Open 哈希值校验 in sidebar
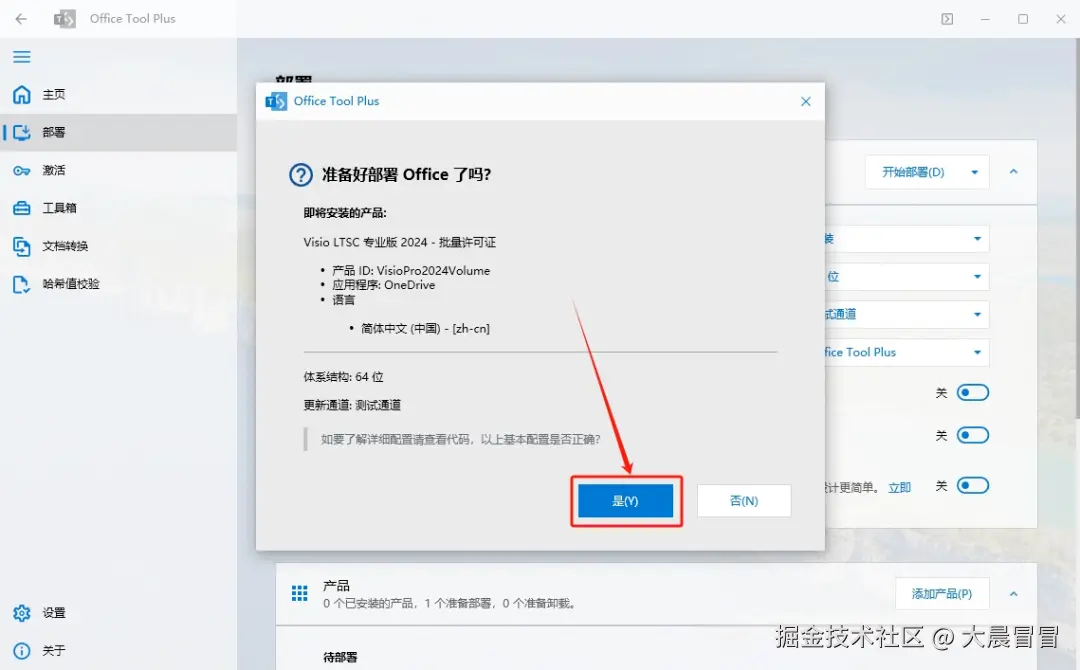The image size is (1080, 670). (118, 284)
